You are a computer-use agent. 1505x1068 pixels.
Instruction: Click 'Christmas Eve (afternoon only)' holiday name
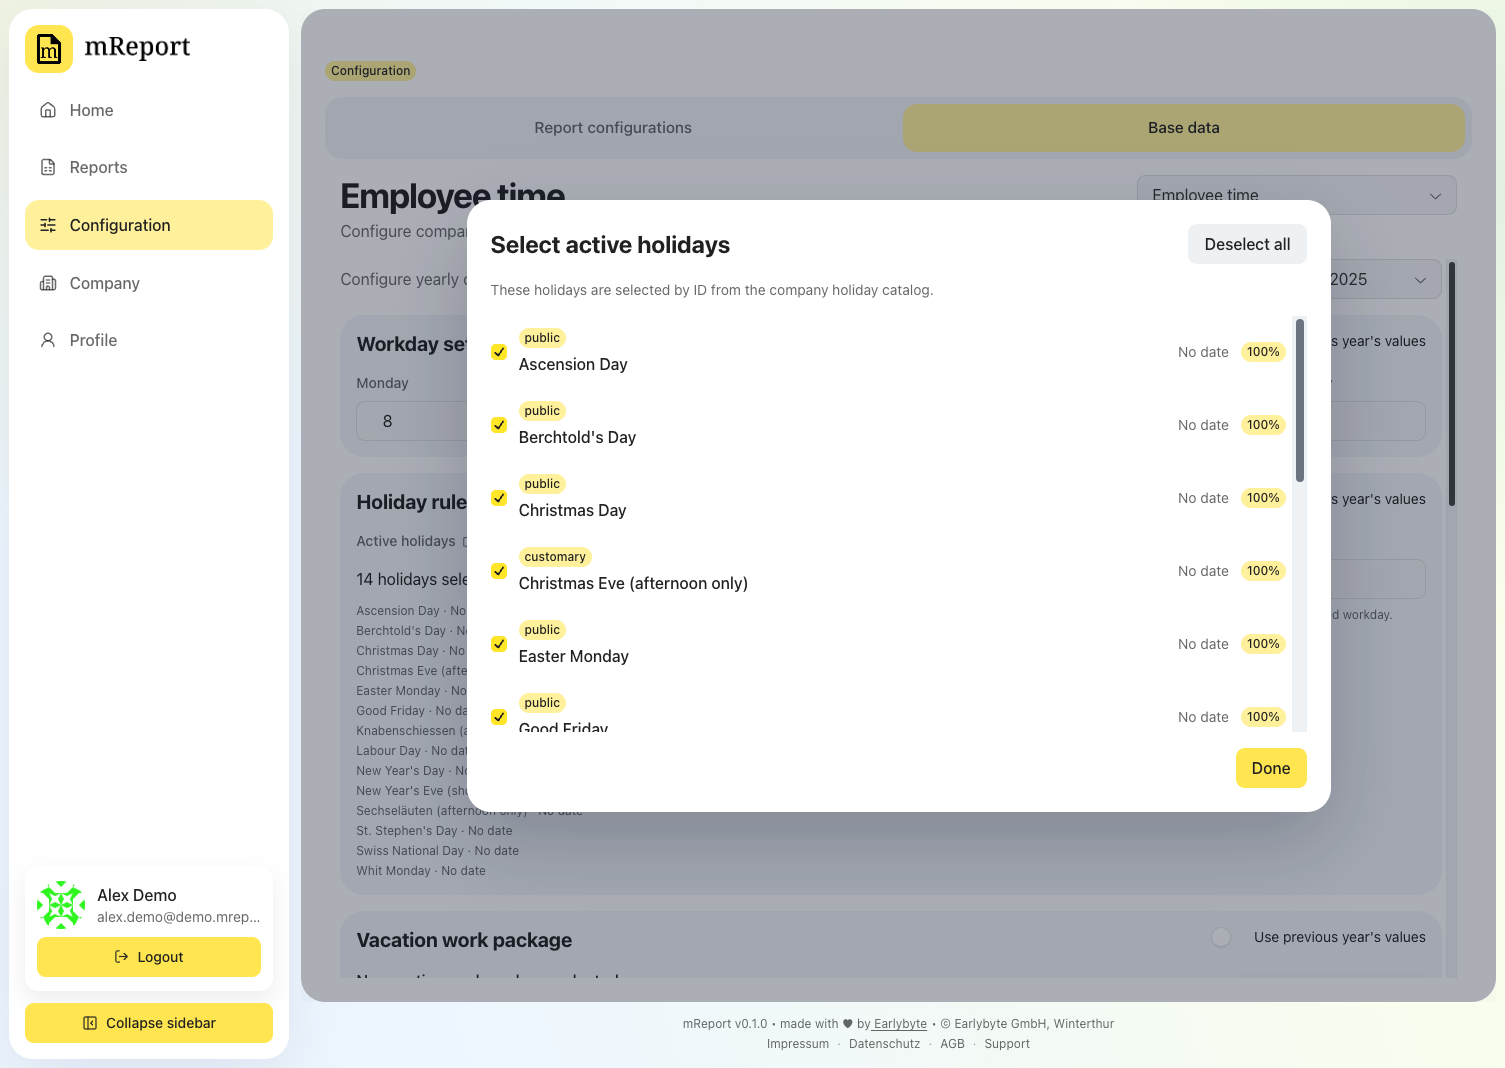click(633, 584)
